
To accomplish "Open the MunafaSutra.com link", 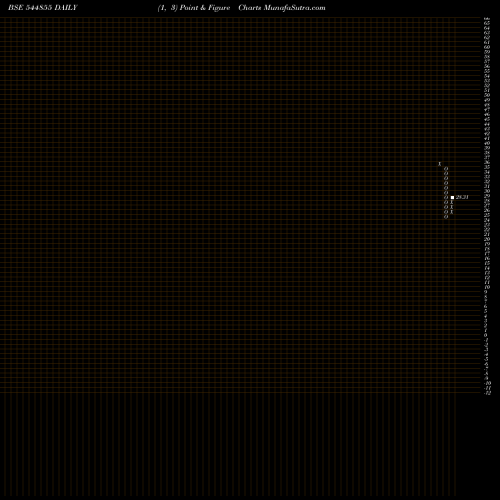I will [295, 8].
